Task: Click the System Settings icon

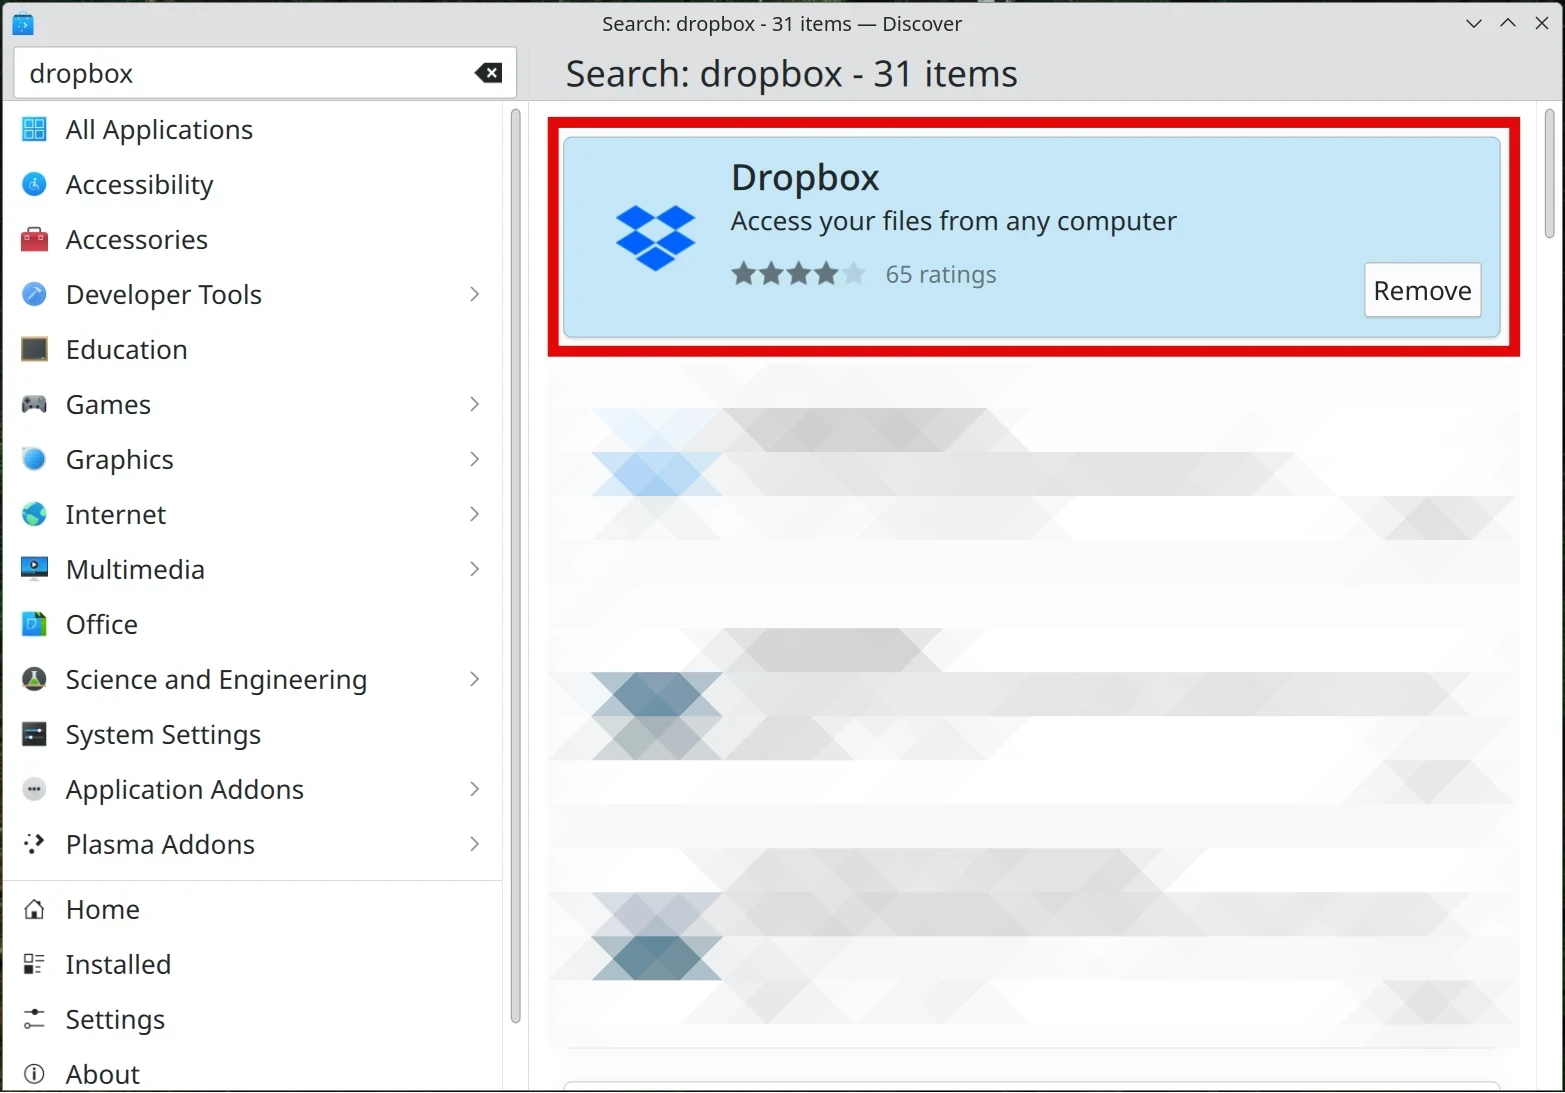Action: [34, 734]
